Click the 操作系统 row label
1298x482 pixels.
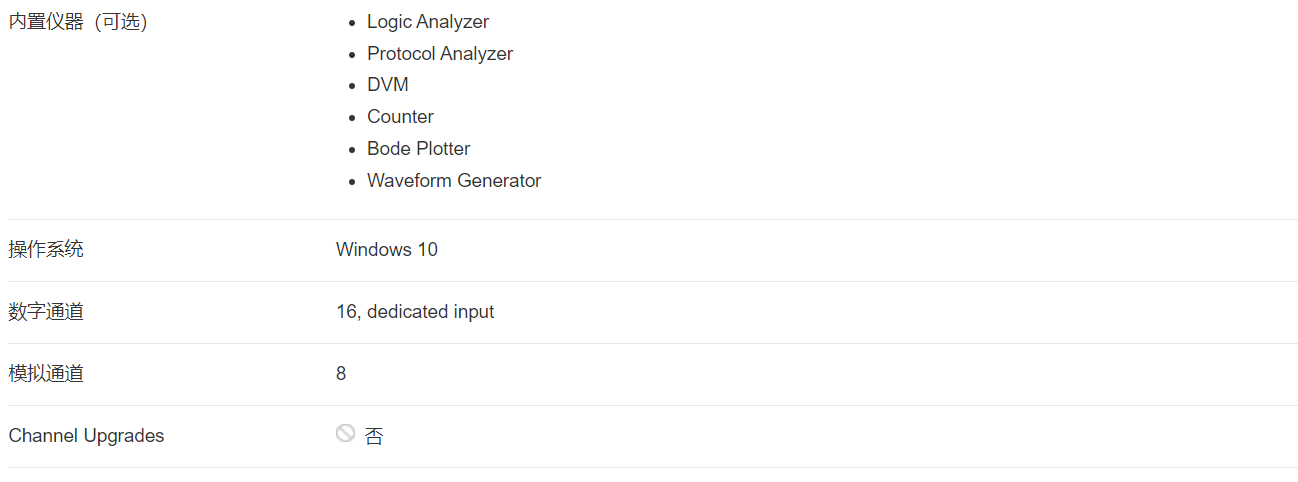pyautogui.click(x=46, y=249)
